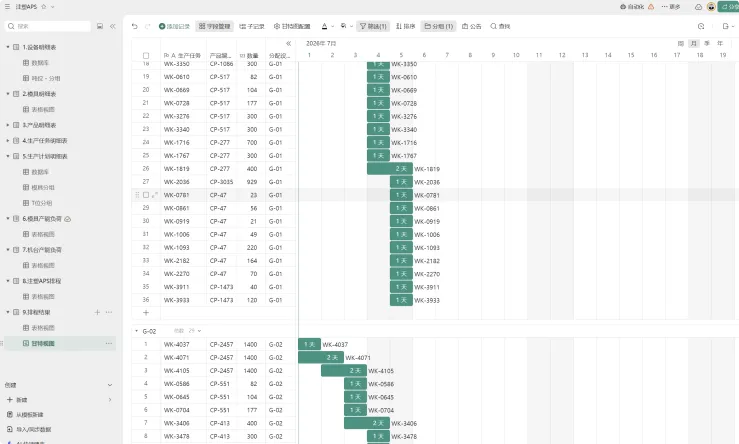Open the sub-record option in the toolbar
The height and width of the screenshot is (444, 739).
pos(252,26)
